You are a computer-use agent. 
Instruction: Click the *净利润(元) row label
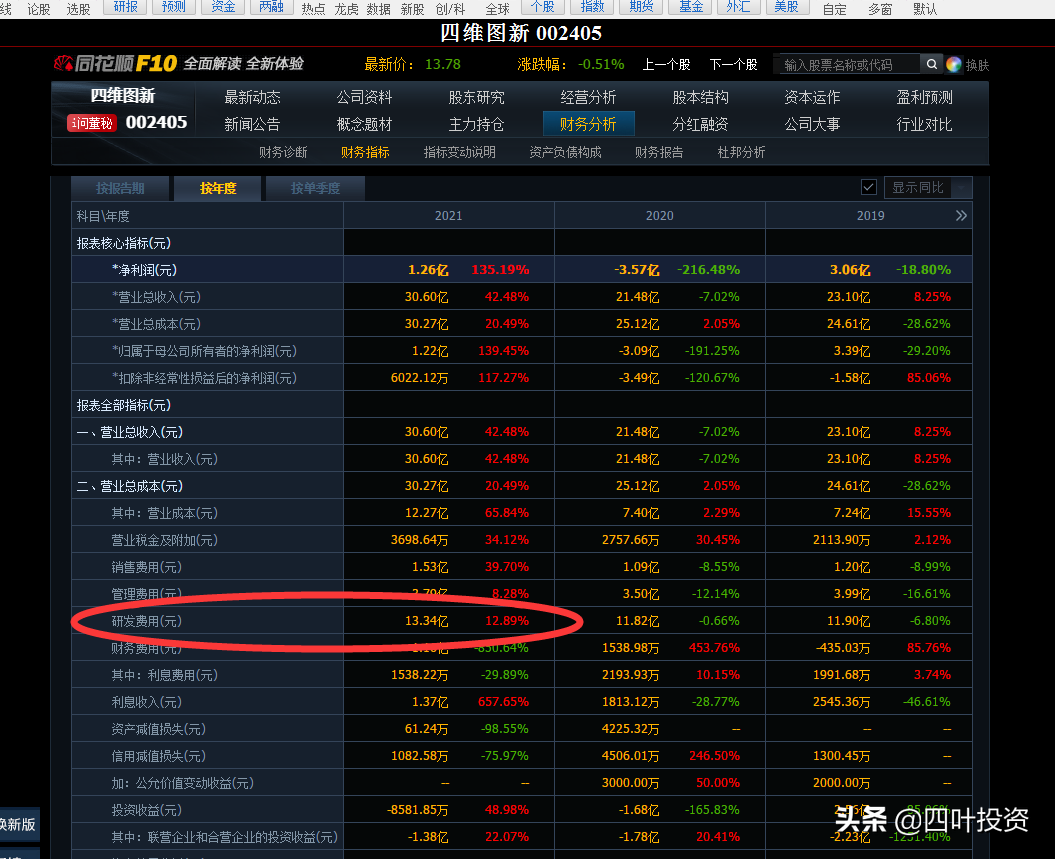(x=144, y=270)
